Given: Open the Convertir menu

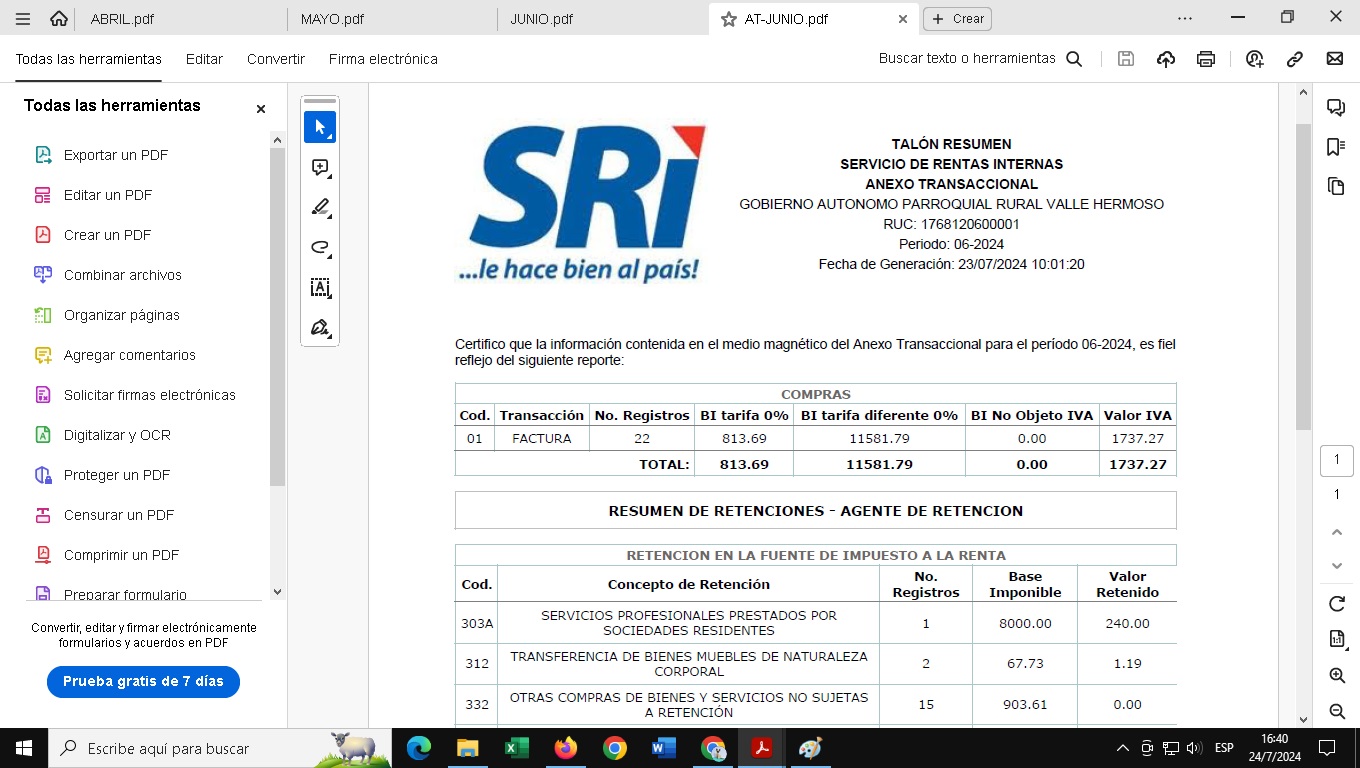Looking at the screenshot, I should click(x=276, y=59).
